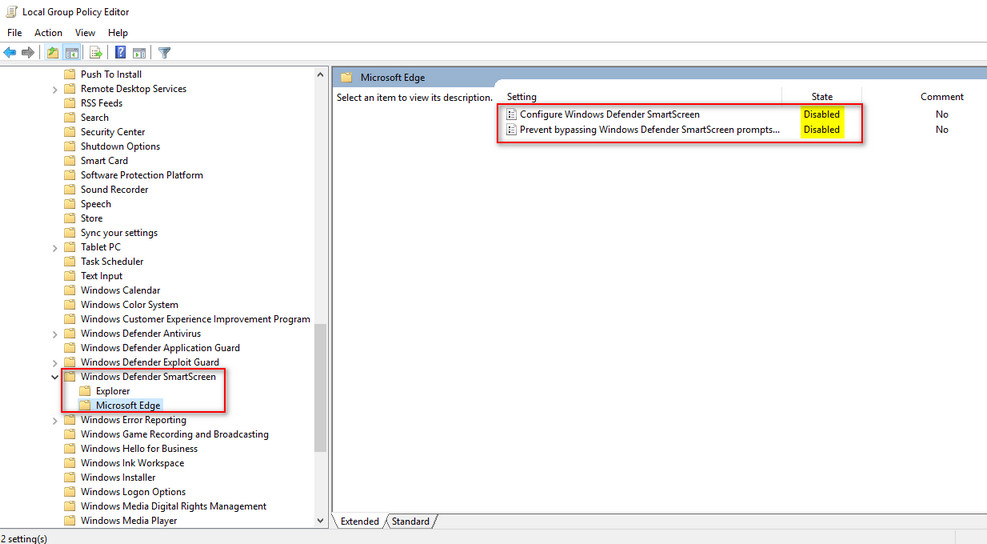Collapse the Windows Defender SmartScreen node
Screen dimensions: 987x544
click(55, 377)
